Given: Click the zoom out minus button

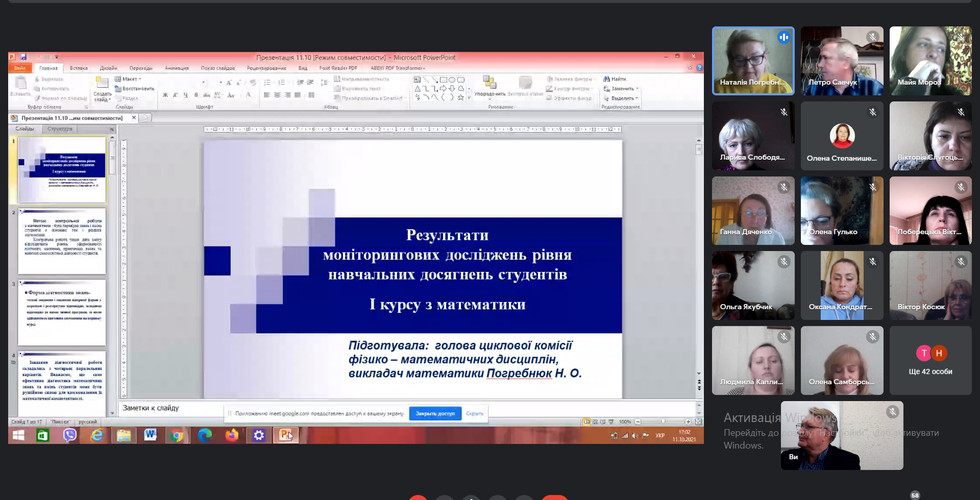Looking at the screenshot, I should tap(637, 422).
